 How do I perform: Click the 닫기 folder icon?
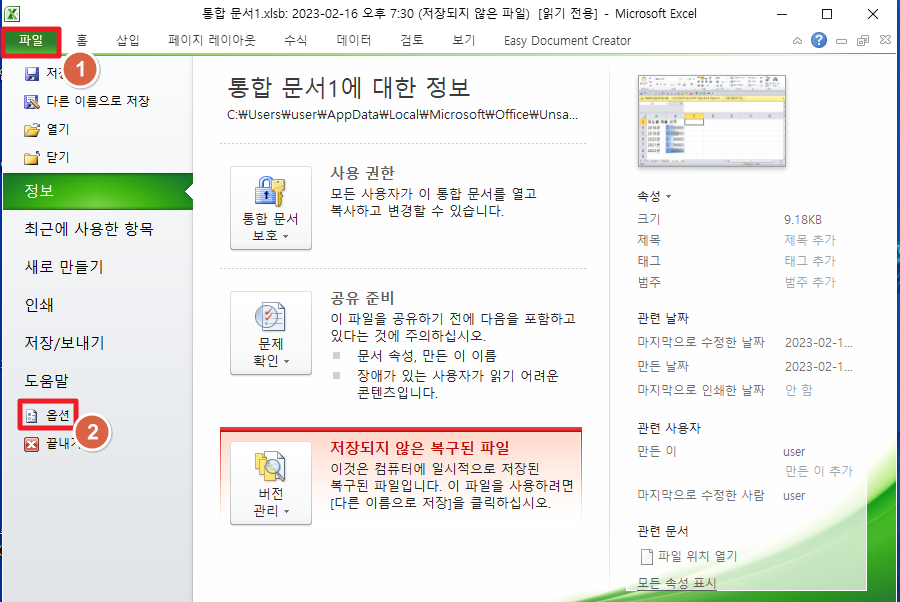(32, 158)
